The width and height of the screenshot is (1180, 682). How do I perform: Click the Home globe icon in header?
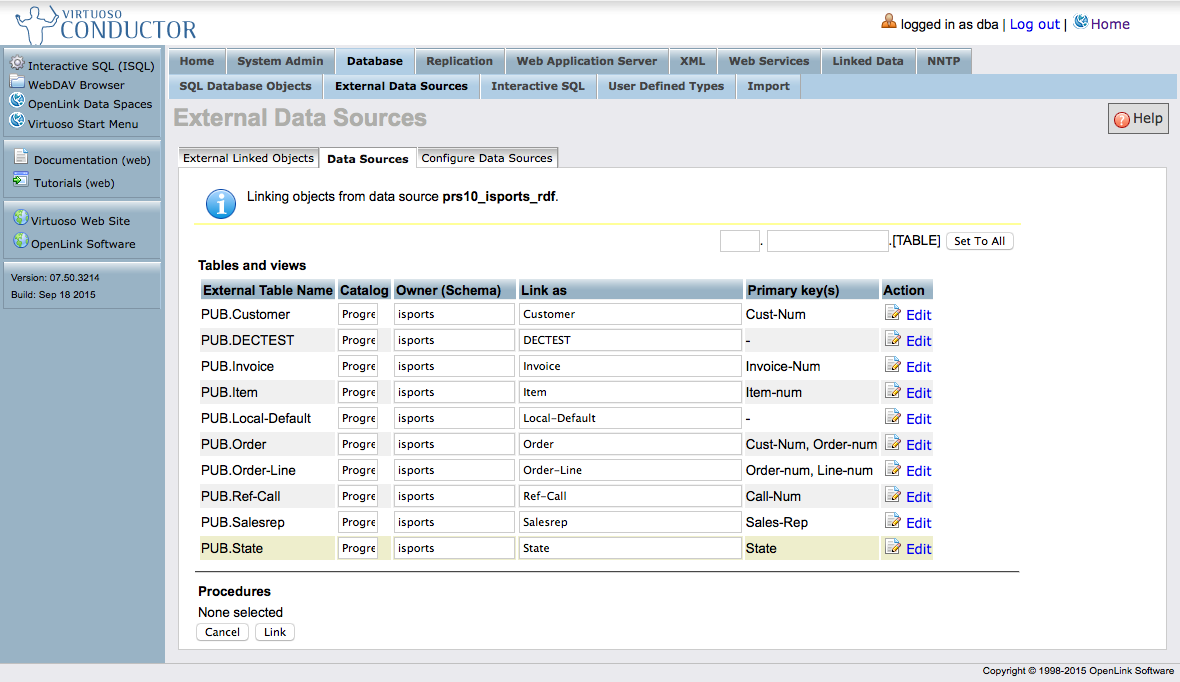[1080, 23]
